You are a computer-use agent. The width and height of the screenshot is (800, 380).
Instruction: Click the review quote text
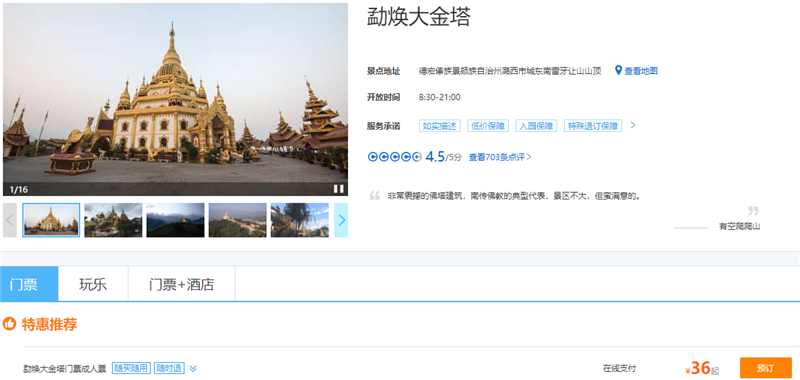[514, 196]
